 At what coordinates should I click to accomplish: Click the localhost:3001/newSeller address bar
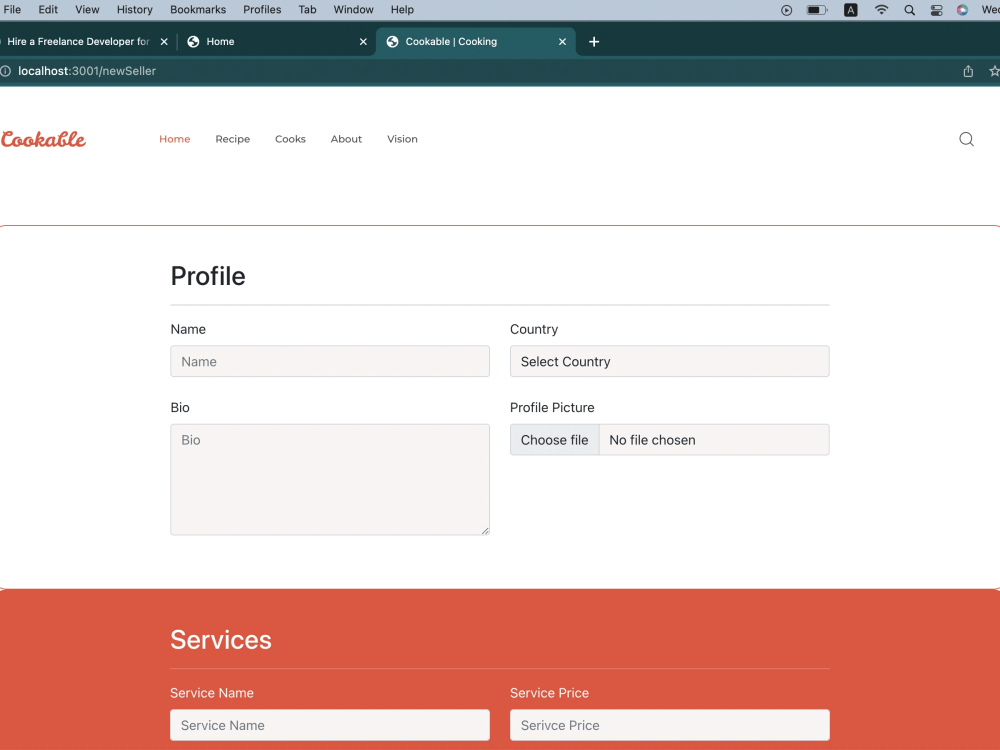tap(87, 71)
